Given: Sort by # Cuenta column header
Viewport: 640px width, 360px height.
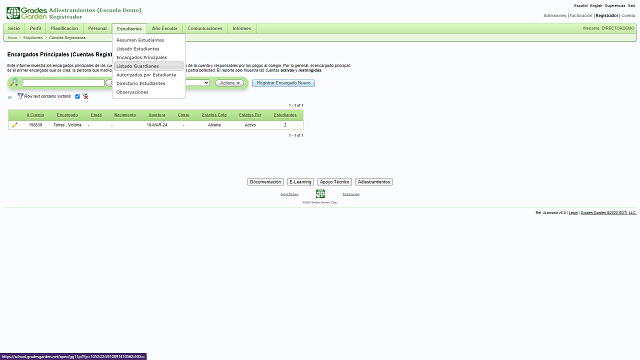Looking at the screenshot, I should (x=36, y=115).
